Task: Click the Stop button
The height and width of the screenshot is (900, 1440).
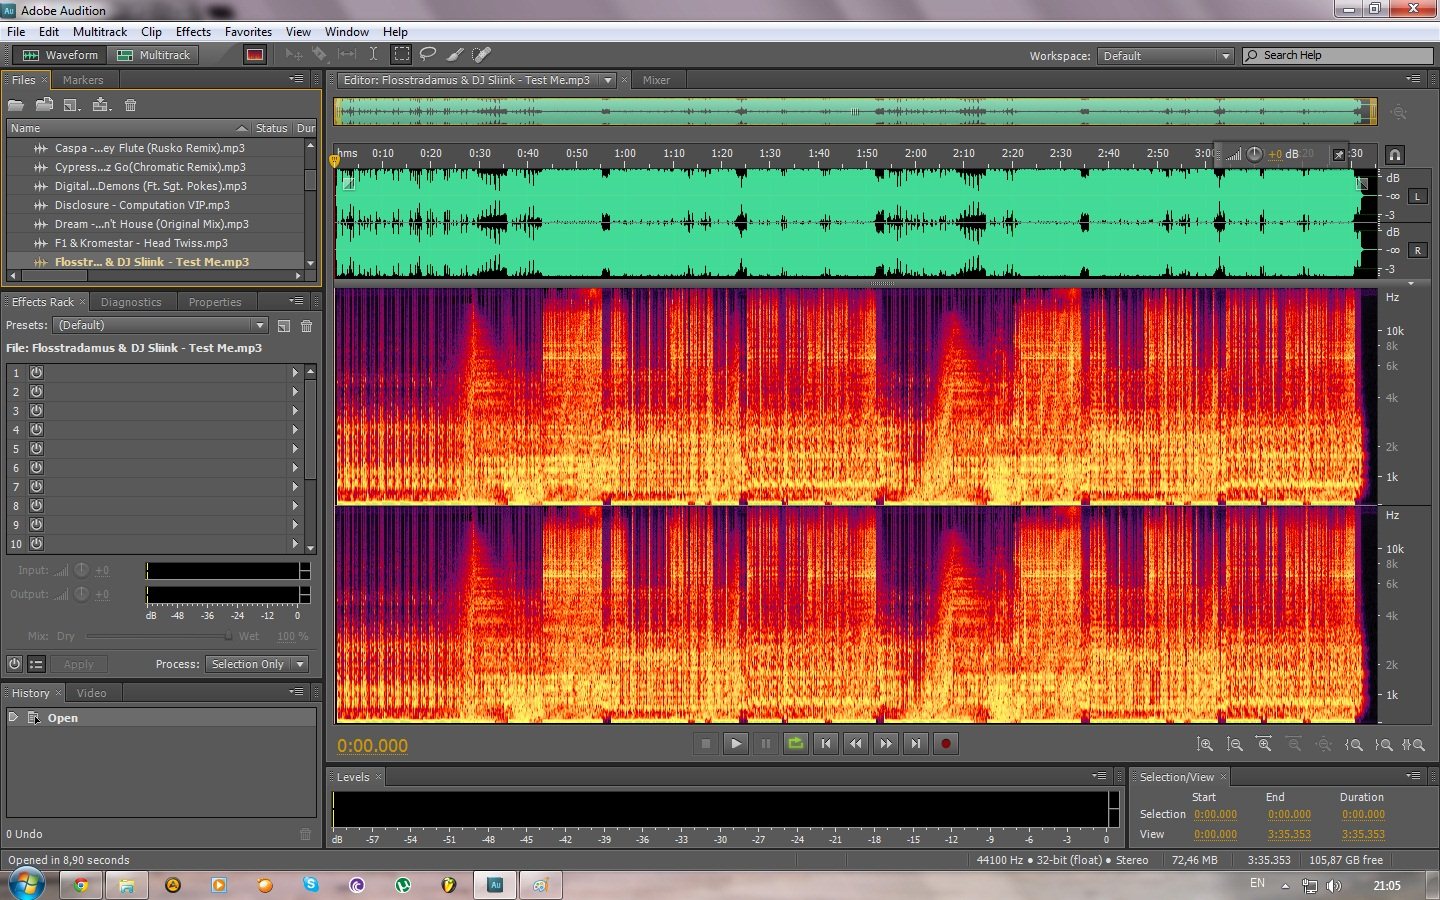Action: [x=706, y=743]
